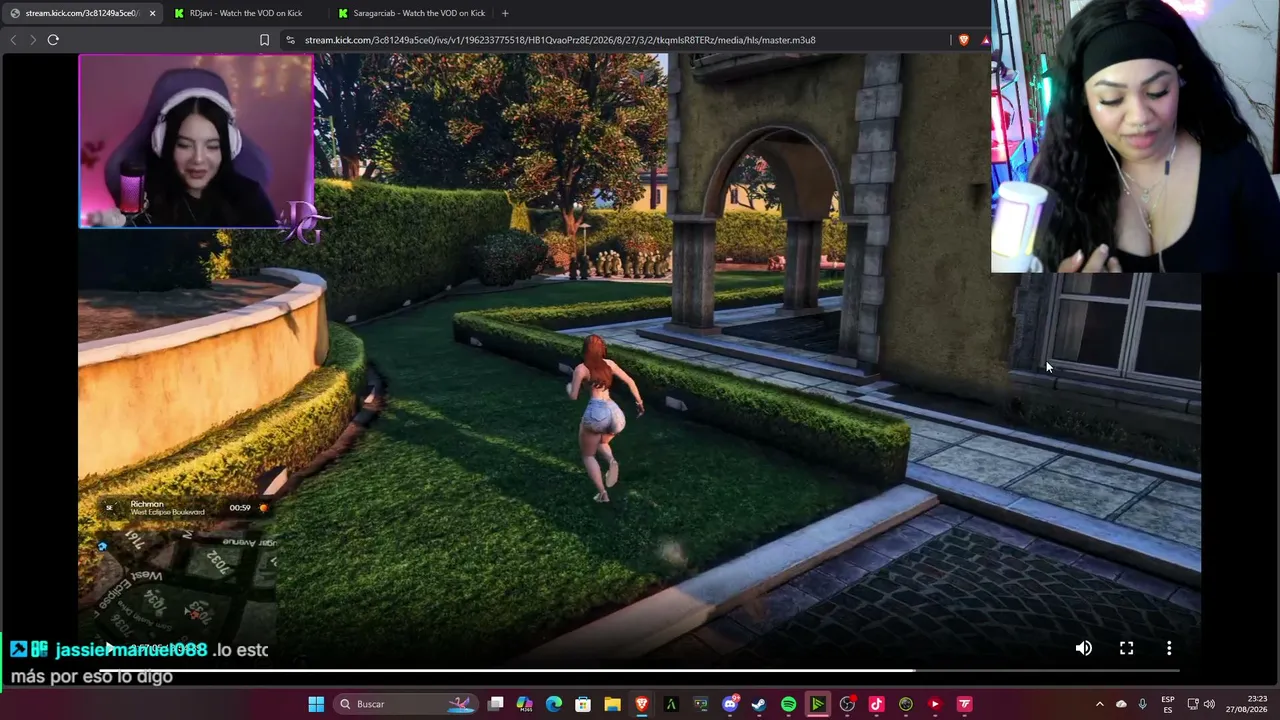Launch Microsoft 365 Copilot from taskbar
Screen dimensions: 1280x720
tap(525, 704)
